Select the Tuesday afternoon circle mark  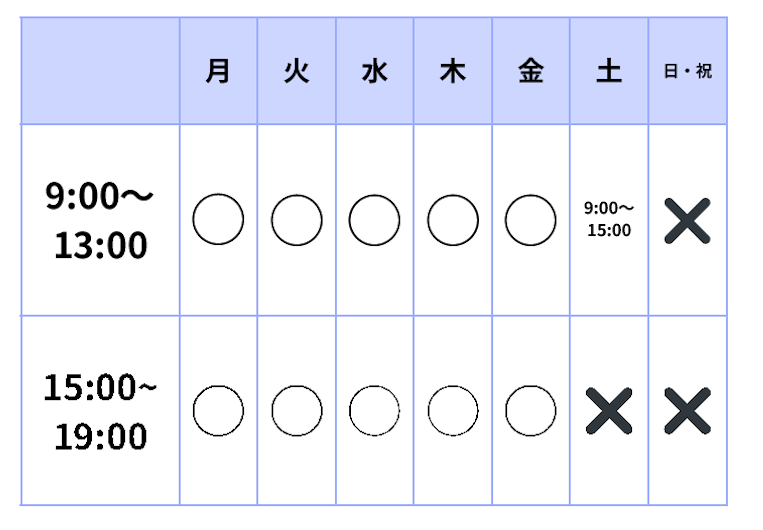[x=297, y=411]
